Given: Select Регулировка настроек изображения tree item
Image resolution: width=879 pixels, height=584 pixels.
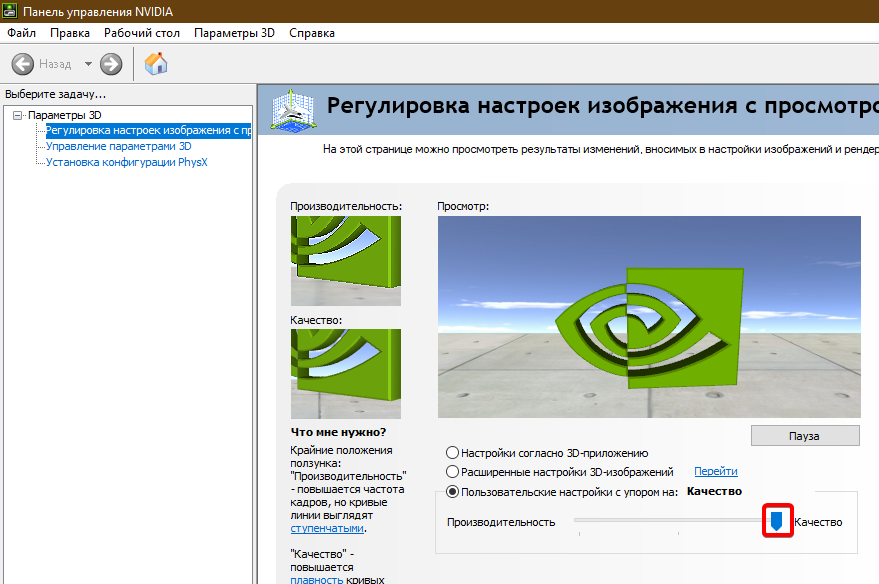Looking at the screenshot, I should pos(148,131).
